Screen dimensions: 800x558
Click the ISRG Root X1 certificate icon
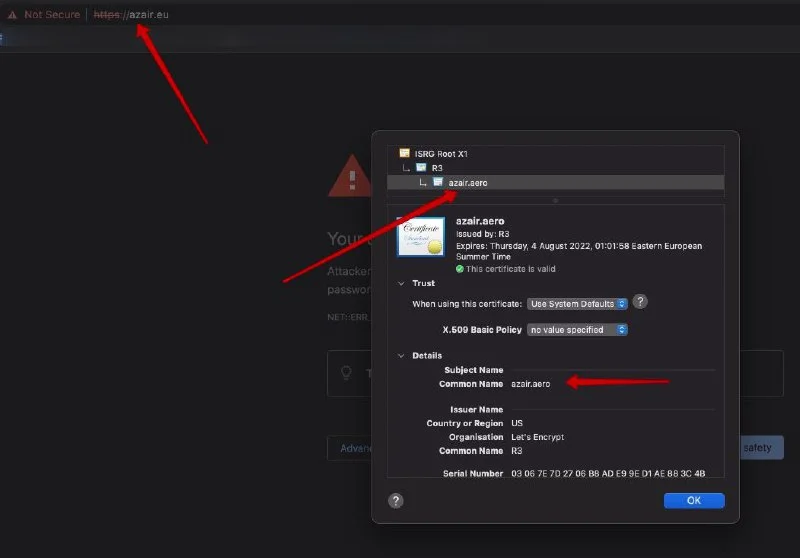click(405, 153)
